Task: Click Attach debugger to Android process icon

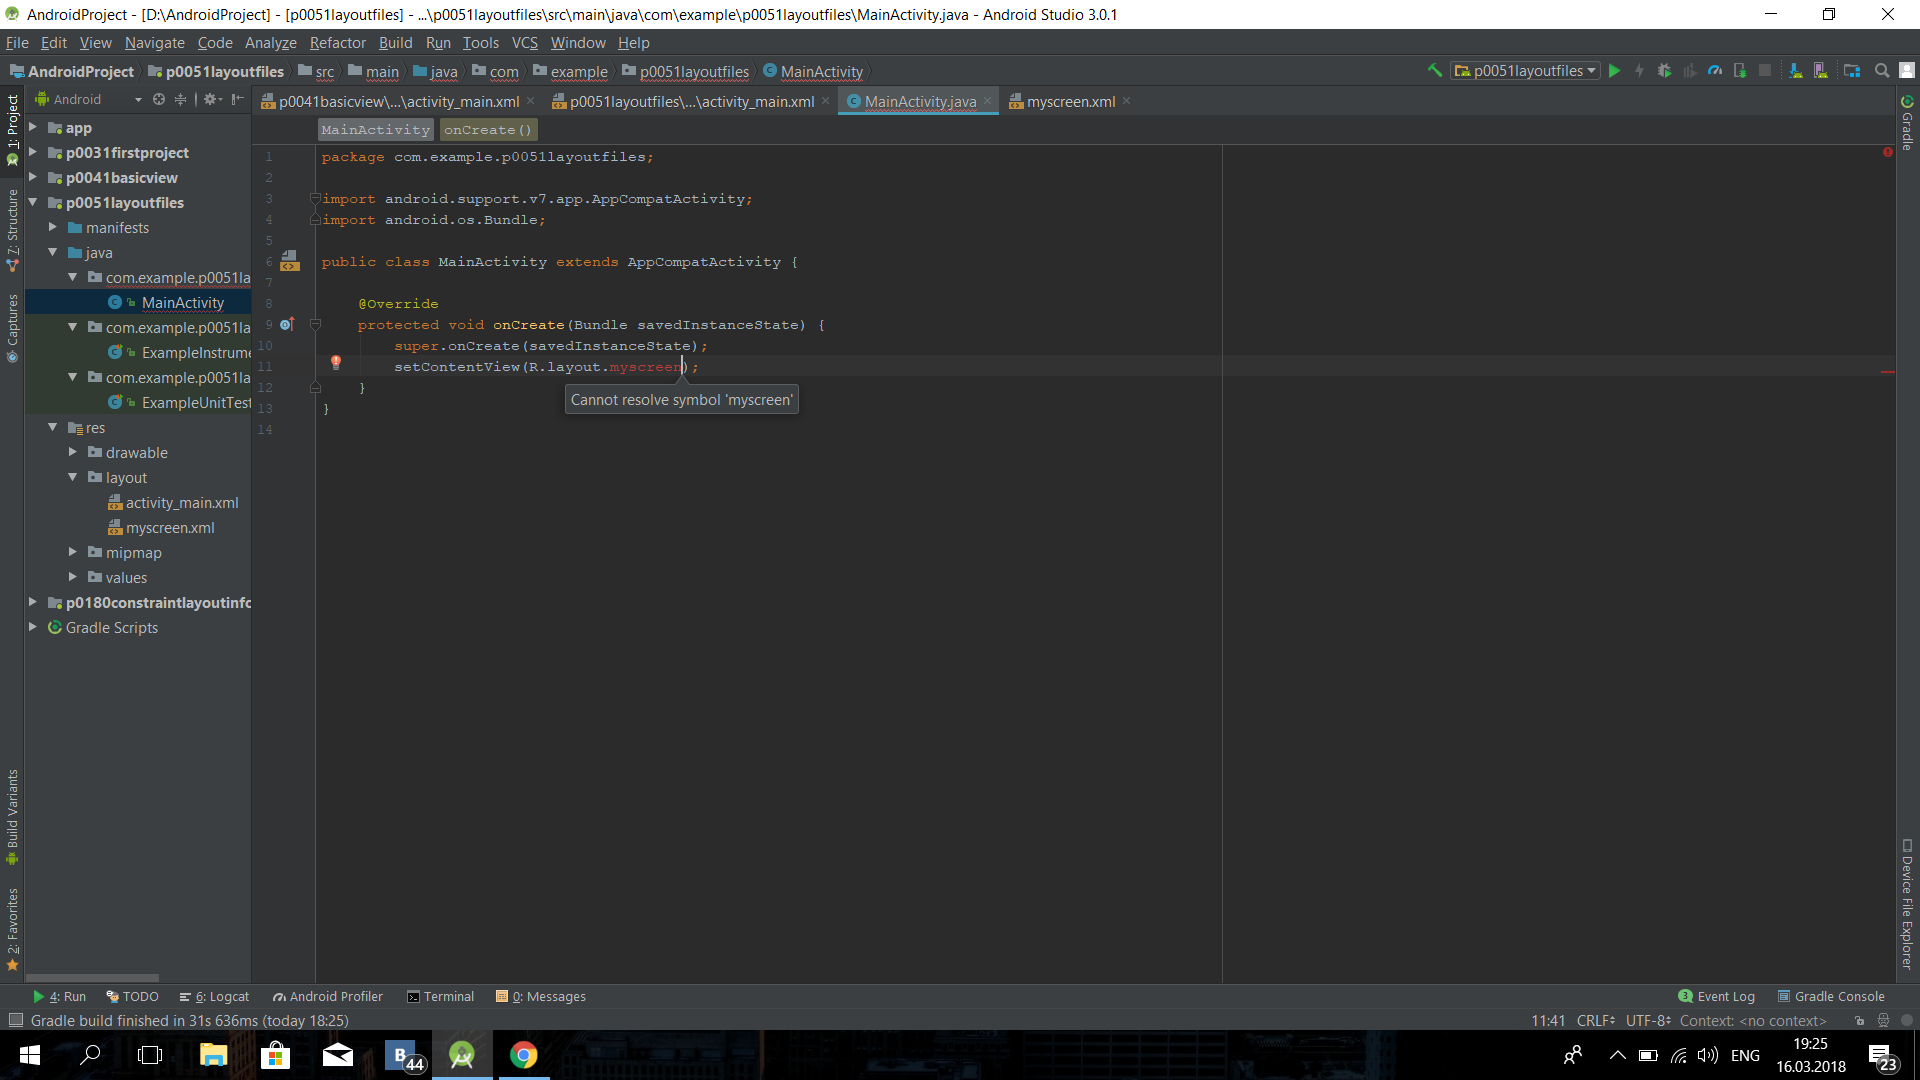Action: tap(1740, 71)
